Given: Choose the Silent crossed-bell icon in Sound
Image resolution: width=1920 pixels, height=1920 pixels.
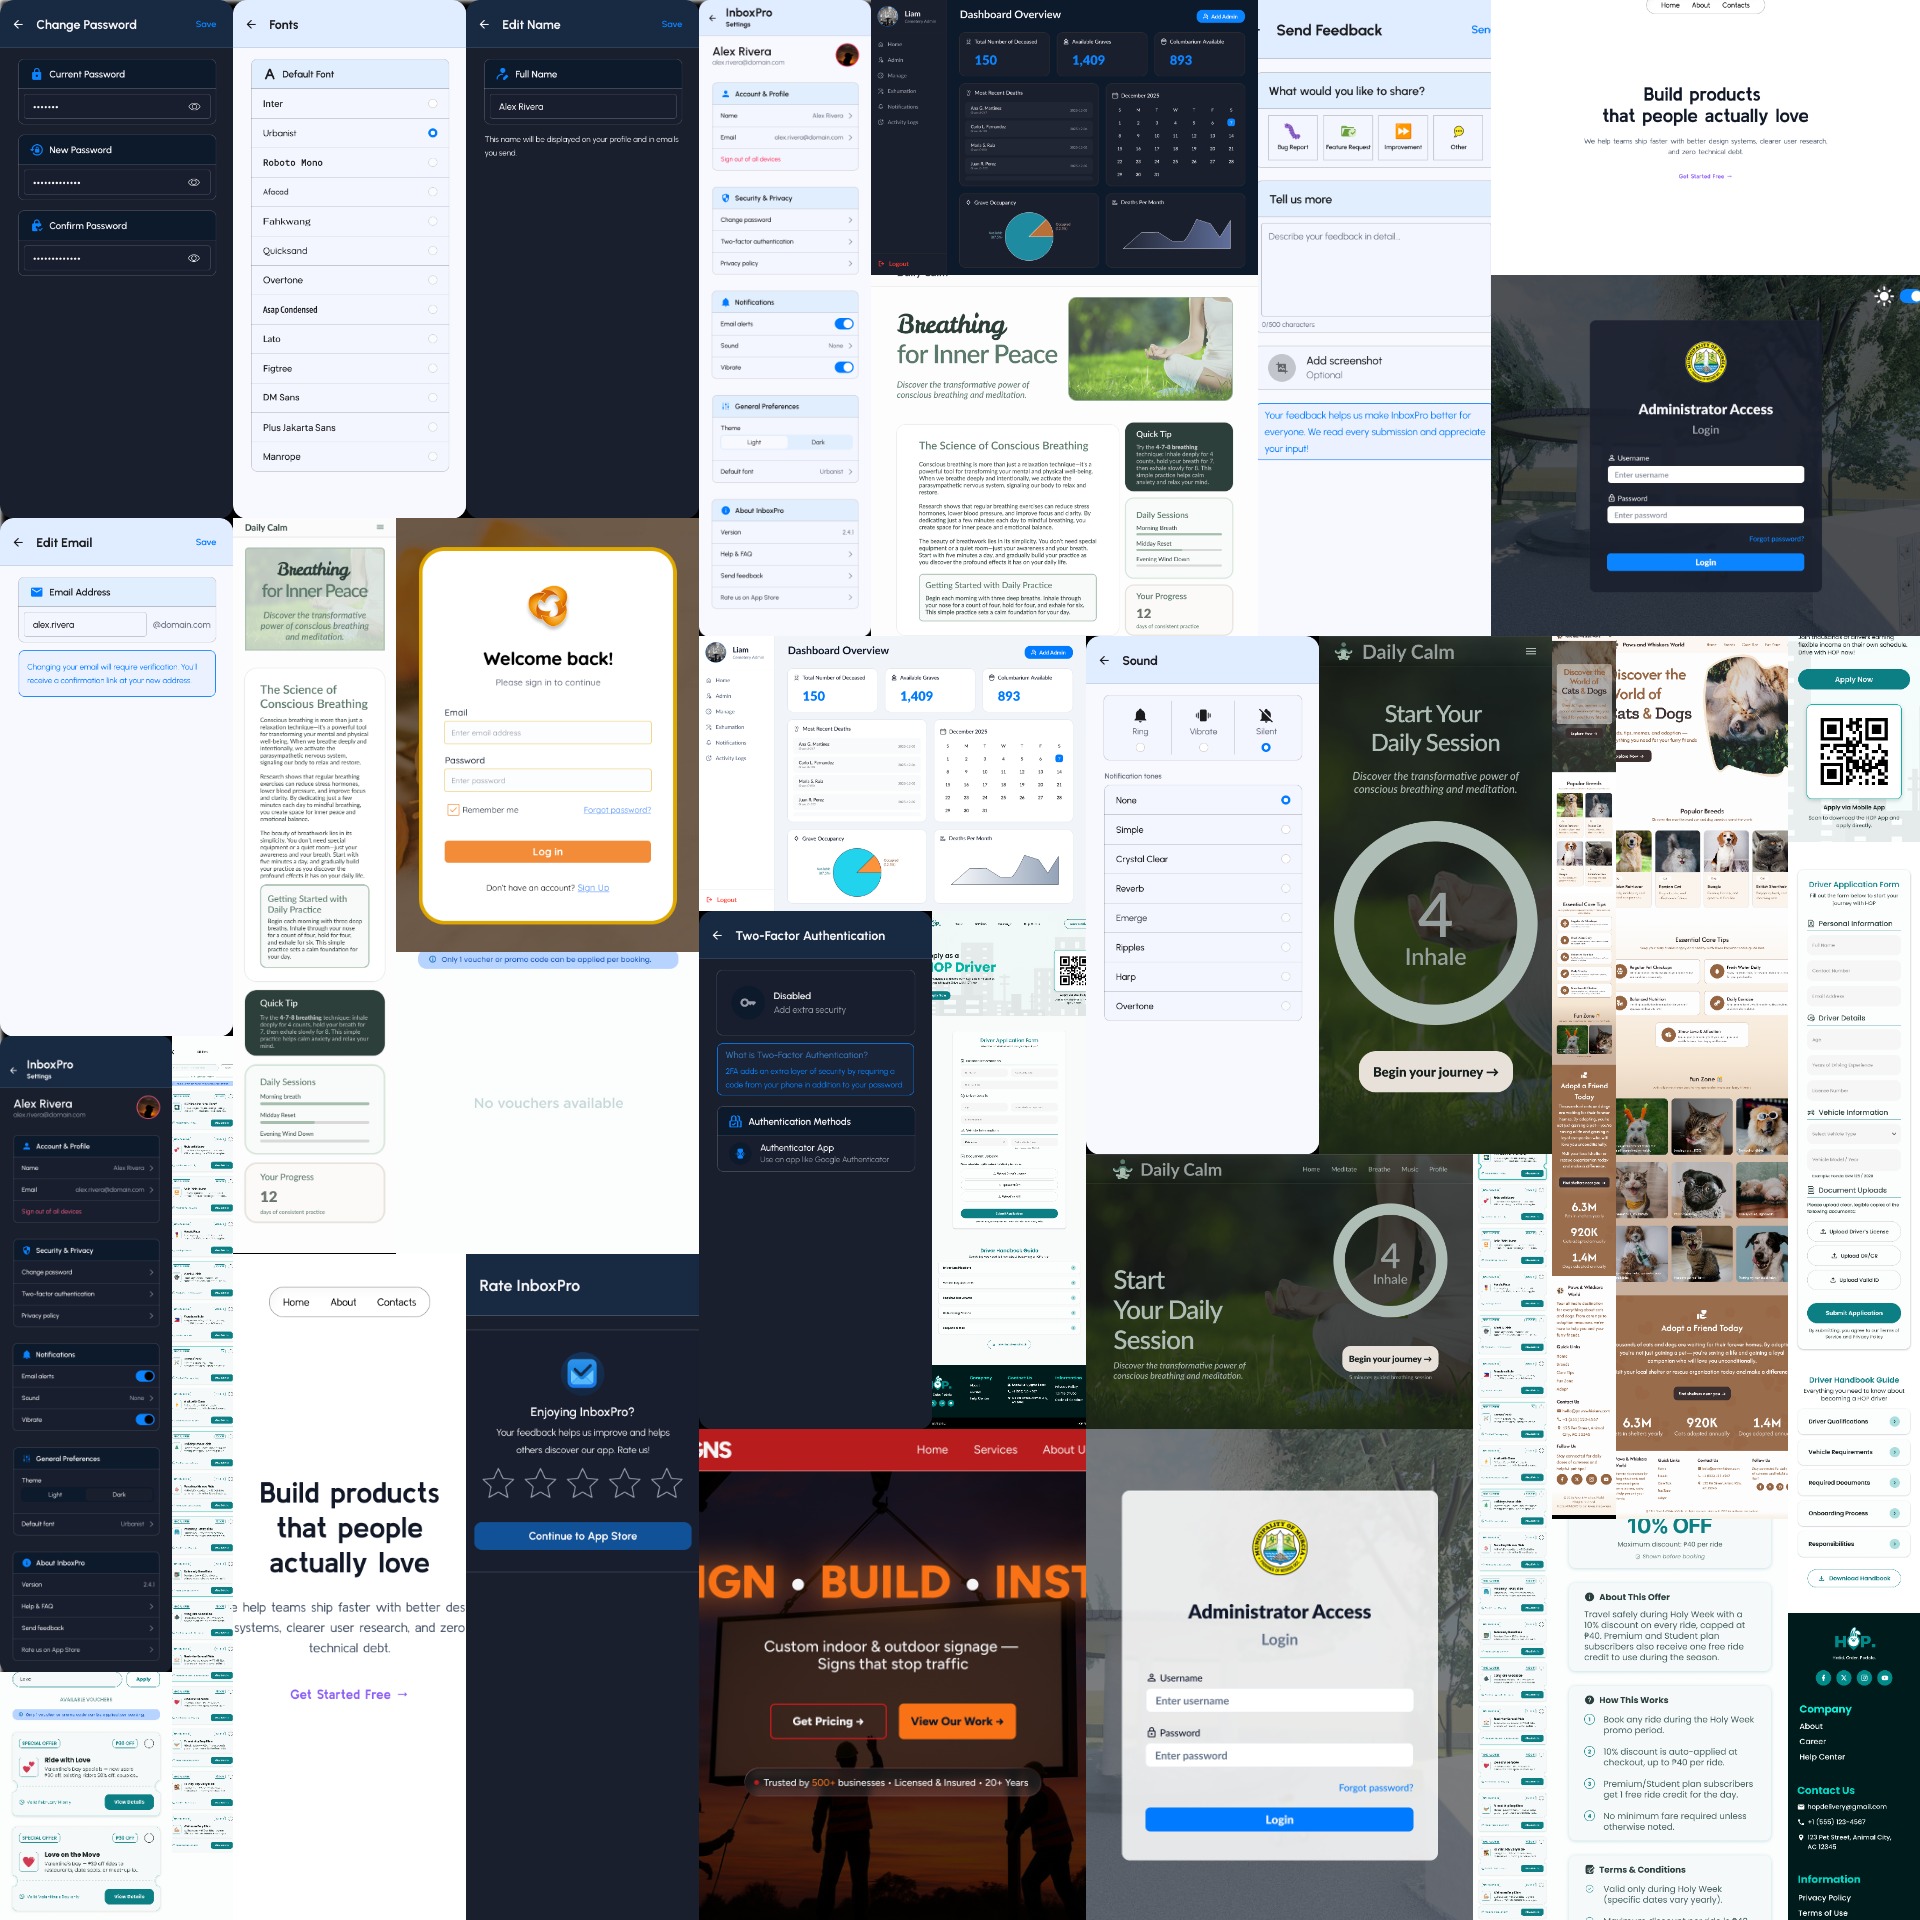Looking at the screenshot, I should click(x=1266, y=715).
